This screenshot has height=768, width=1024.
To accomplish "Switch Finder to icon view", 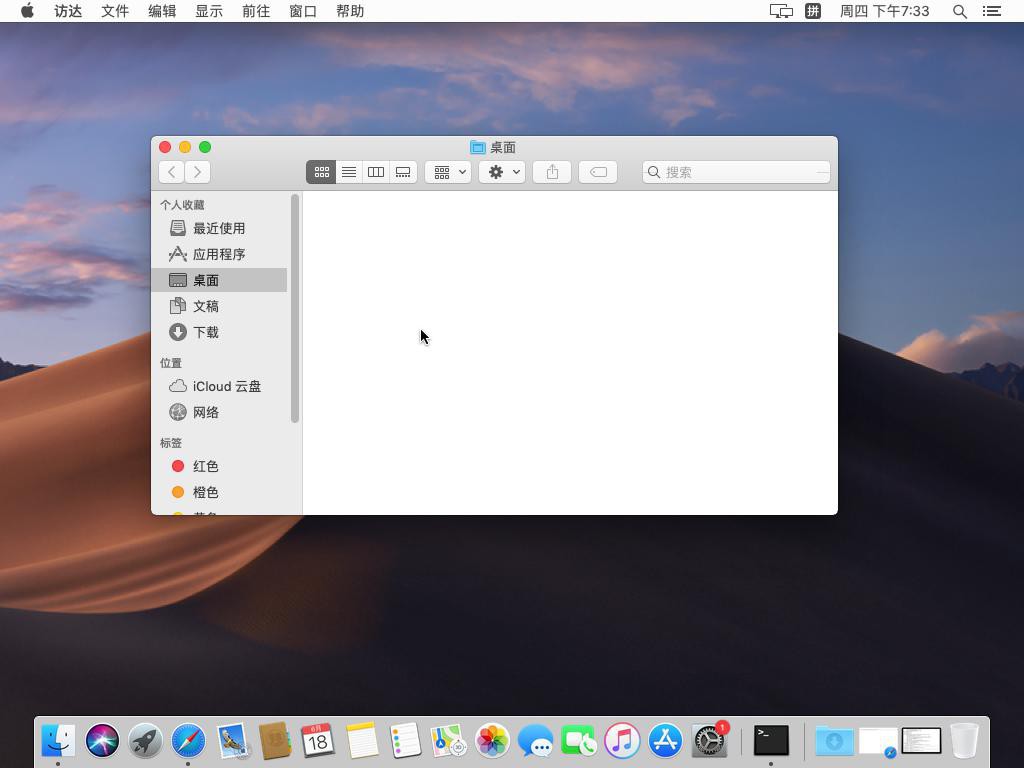I will (x=321, y=172).
